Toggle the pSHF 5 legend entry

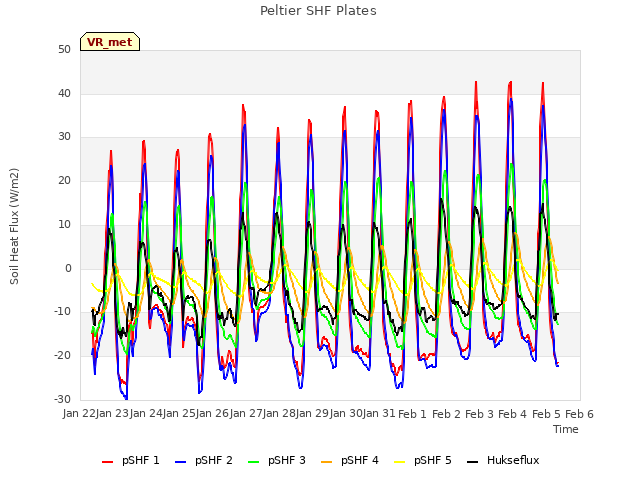point(423,460)
